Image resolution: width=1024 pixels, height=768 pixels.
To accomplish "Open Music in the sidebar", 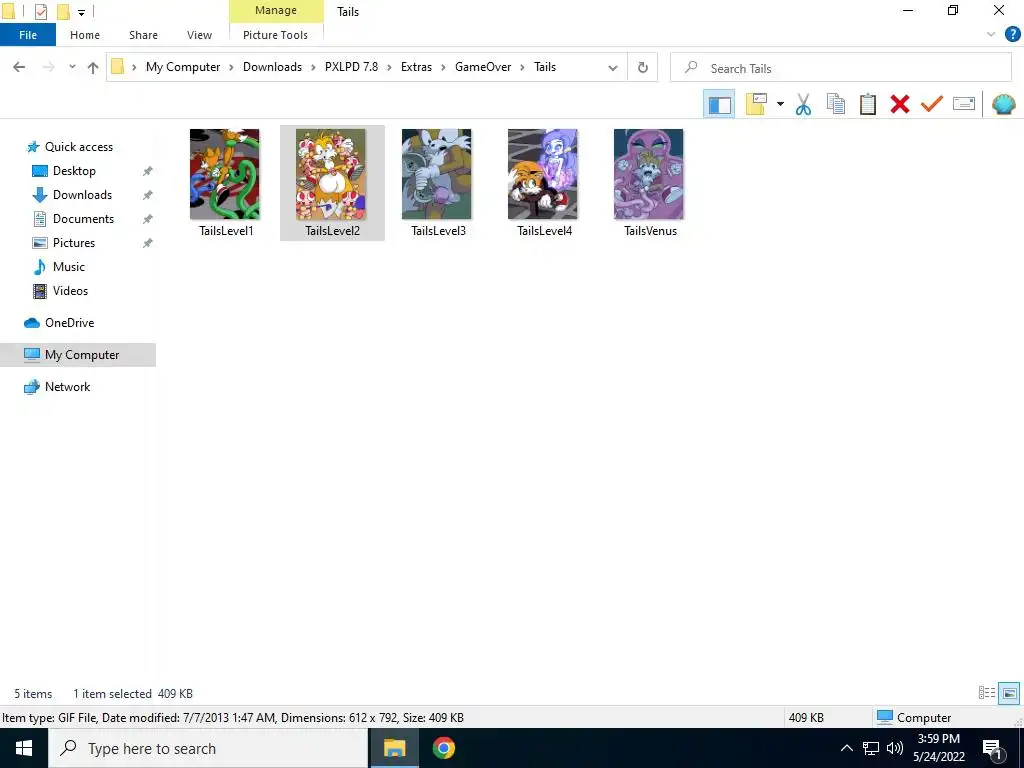I will [69, 267].
